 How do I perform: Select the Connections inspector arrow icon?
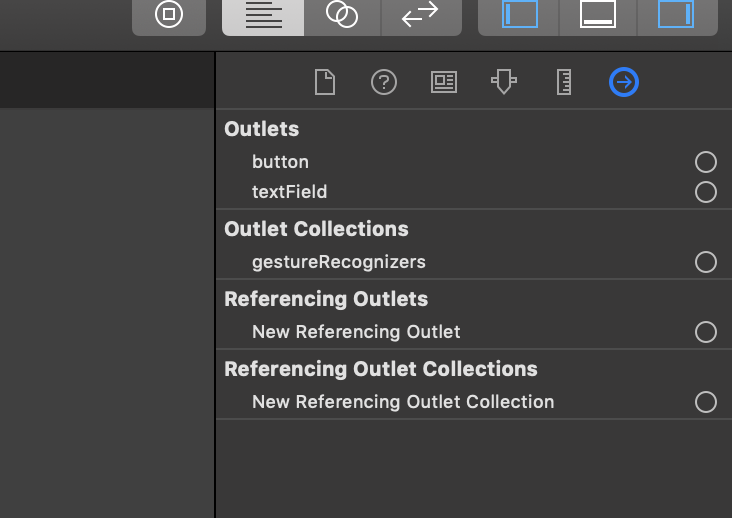[624, 82]
